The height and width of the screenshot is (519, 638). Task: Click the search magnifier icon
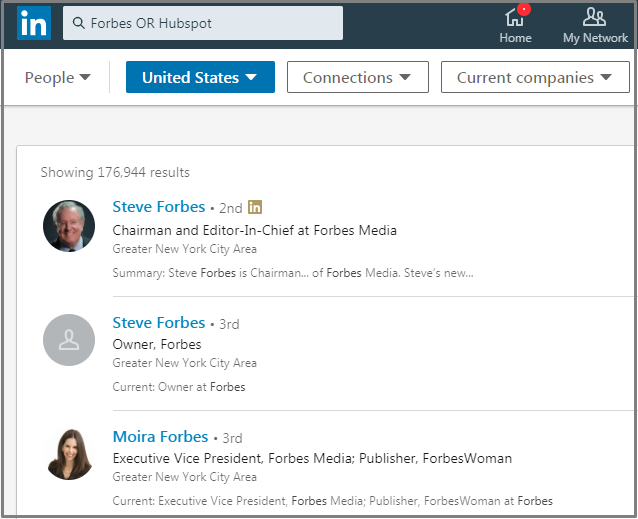(x=79, y=23)
